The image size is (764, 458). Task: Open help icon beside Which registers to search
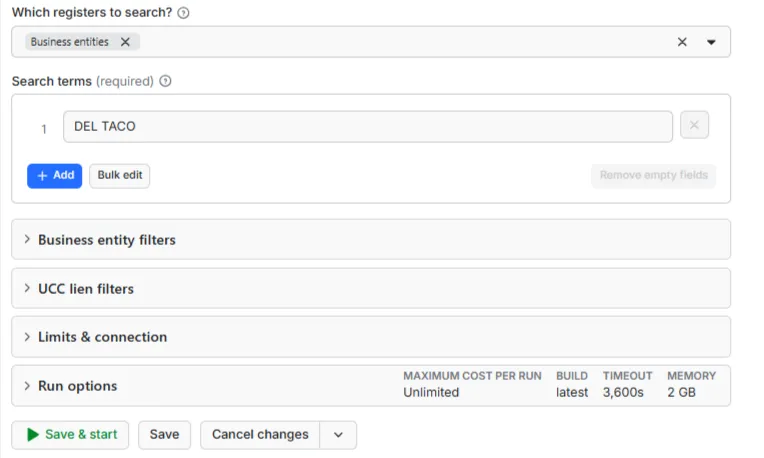click(183, 13)
